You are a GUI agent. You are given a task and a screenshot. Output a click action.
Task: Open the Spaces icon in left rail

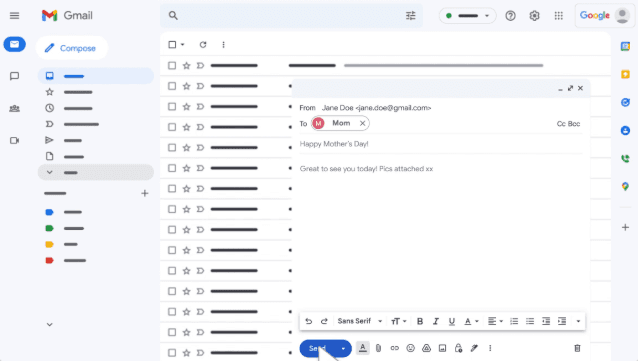(x=15, y=108)
